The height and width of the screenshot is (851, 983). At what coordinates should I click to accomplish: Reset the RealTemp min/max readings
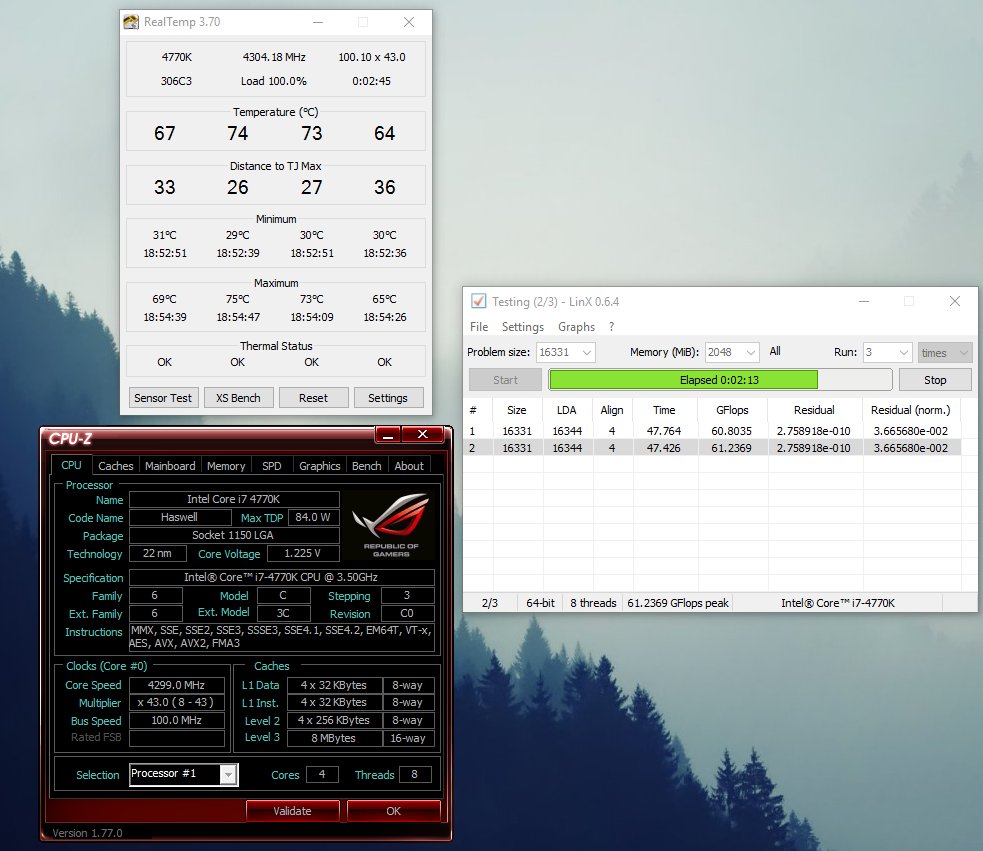(x=313, y=398)
